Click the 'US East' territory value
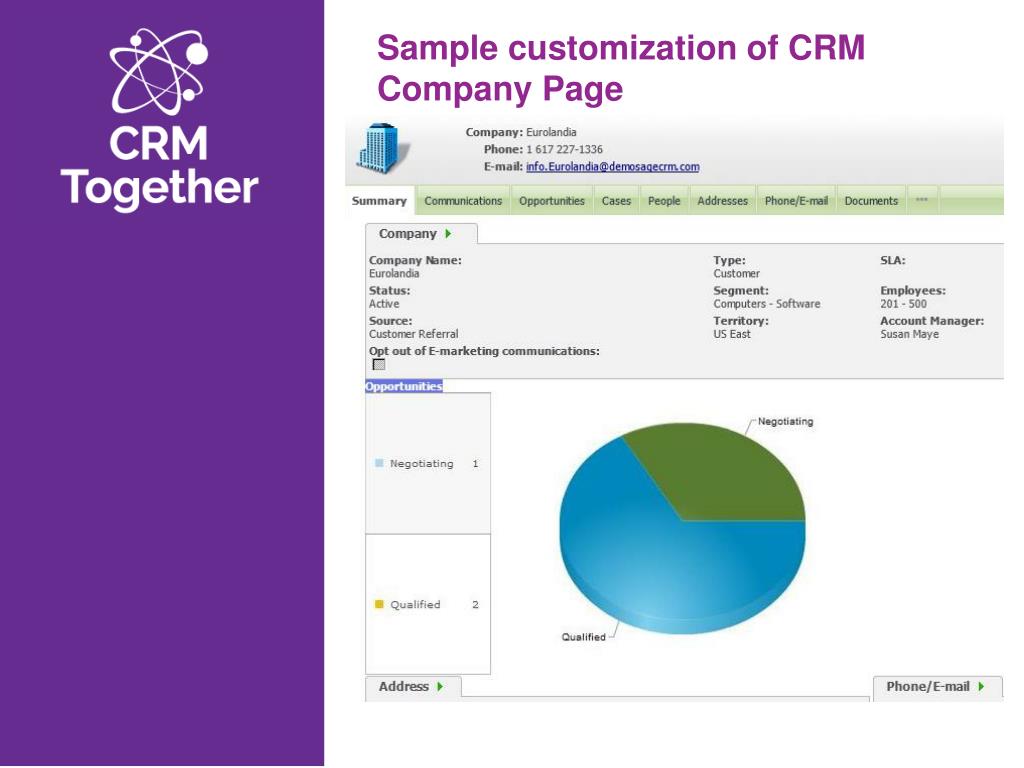Screen dimensions: 1024x768 [x=731, y=334]
